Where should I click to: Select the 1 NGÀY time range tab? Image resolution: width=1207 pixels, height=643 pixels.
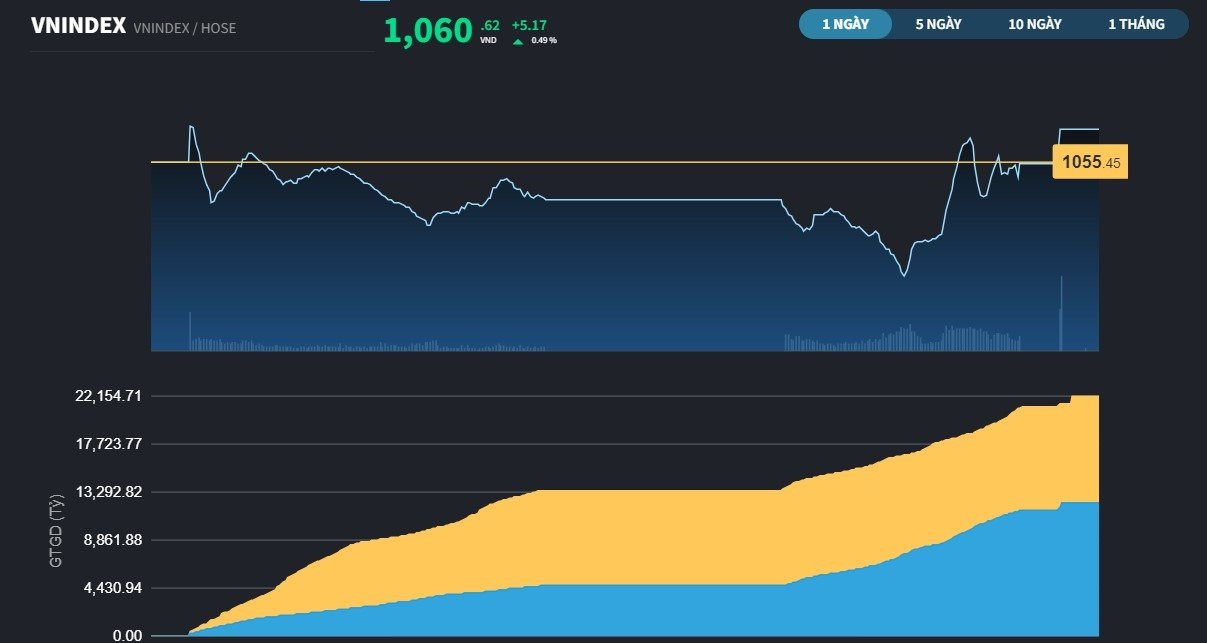[845, 24]
